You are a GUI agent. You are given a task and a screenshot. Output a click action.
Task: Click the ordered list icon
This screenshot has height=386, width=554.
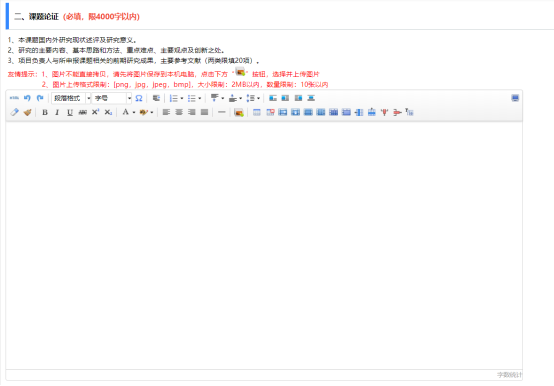tap(173, 98)
